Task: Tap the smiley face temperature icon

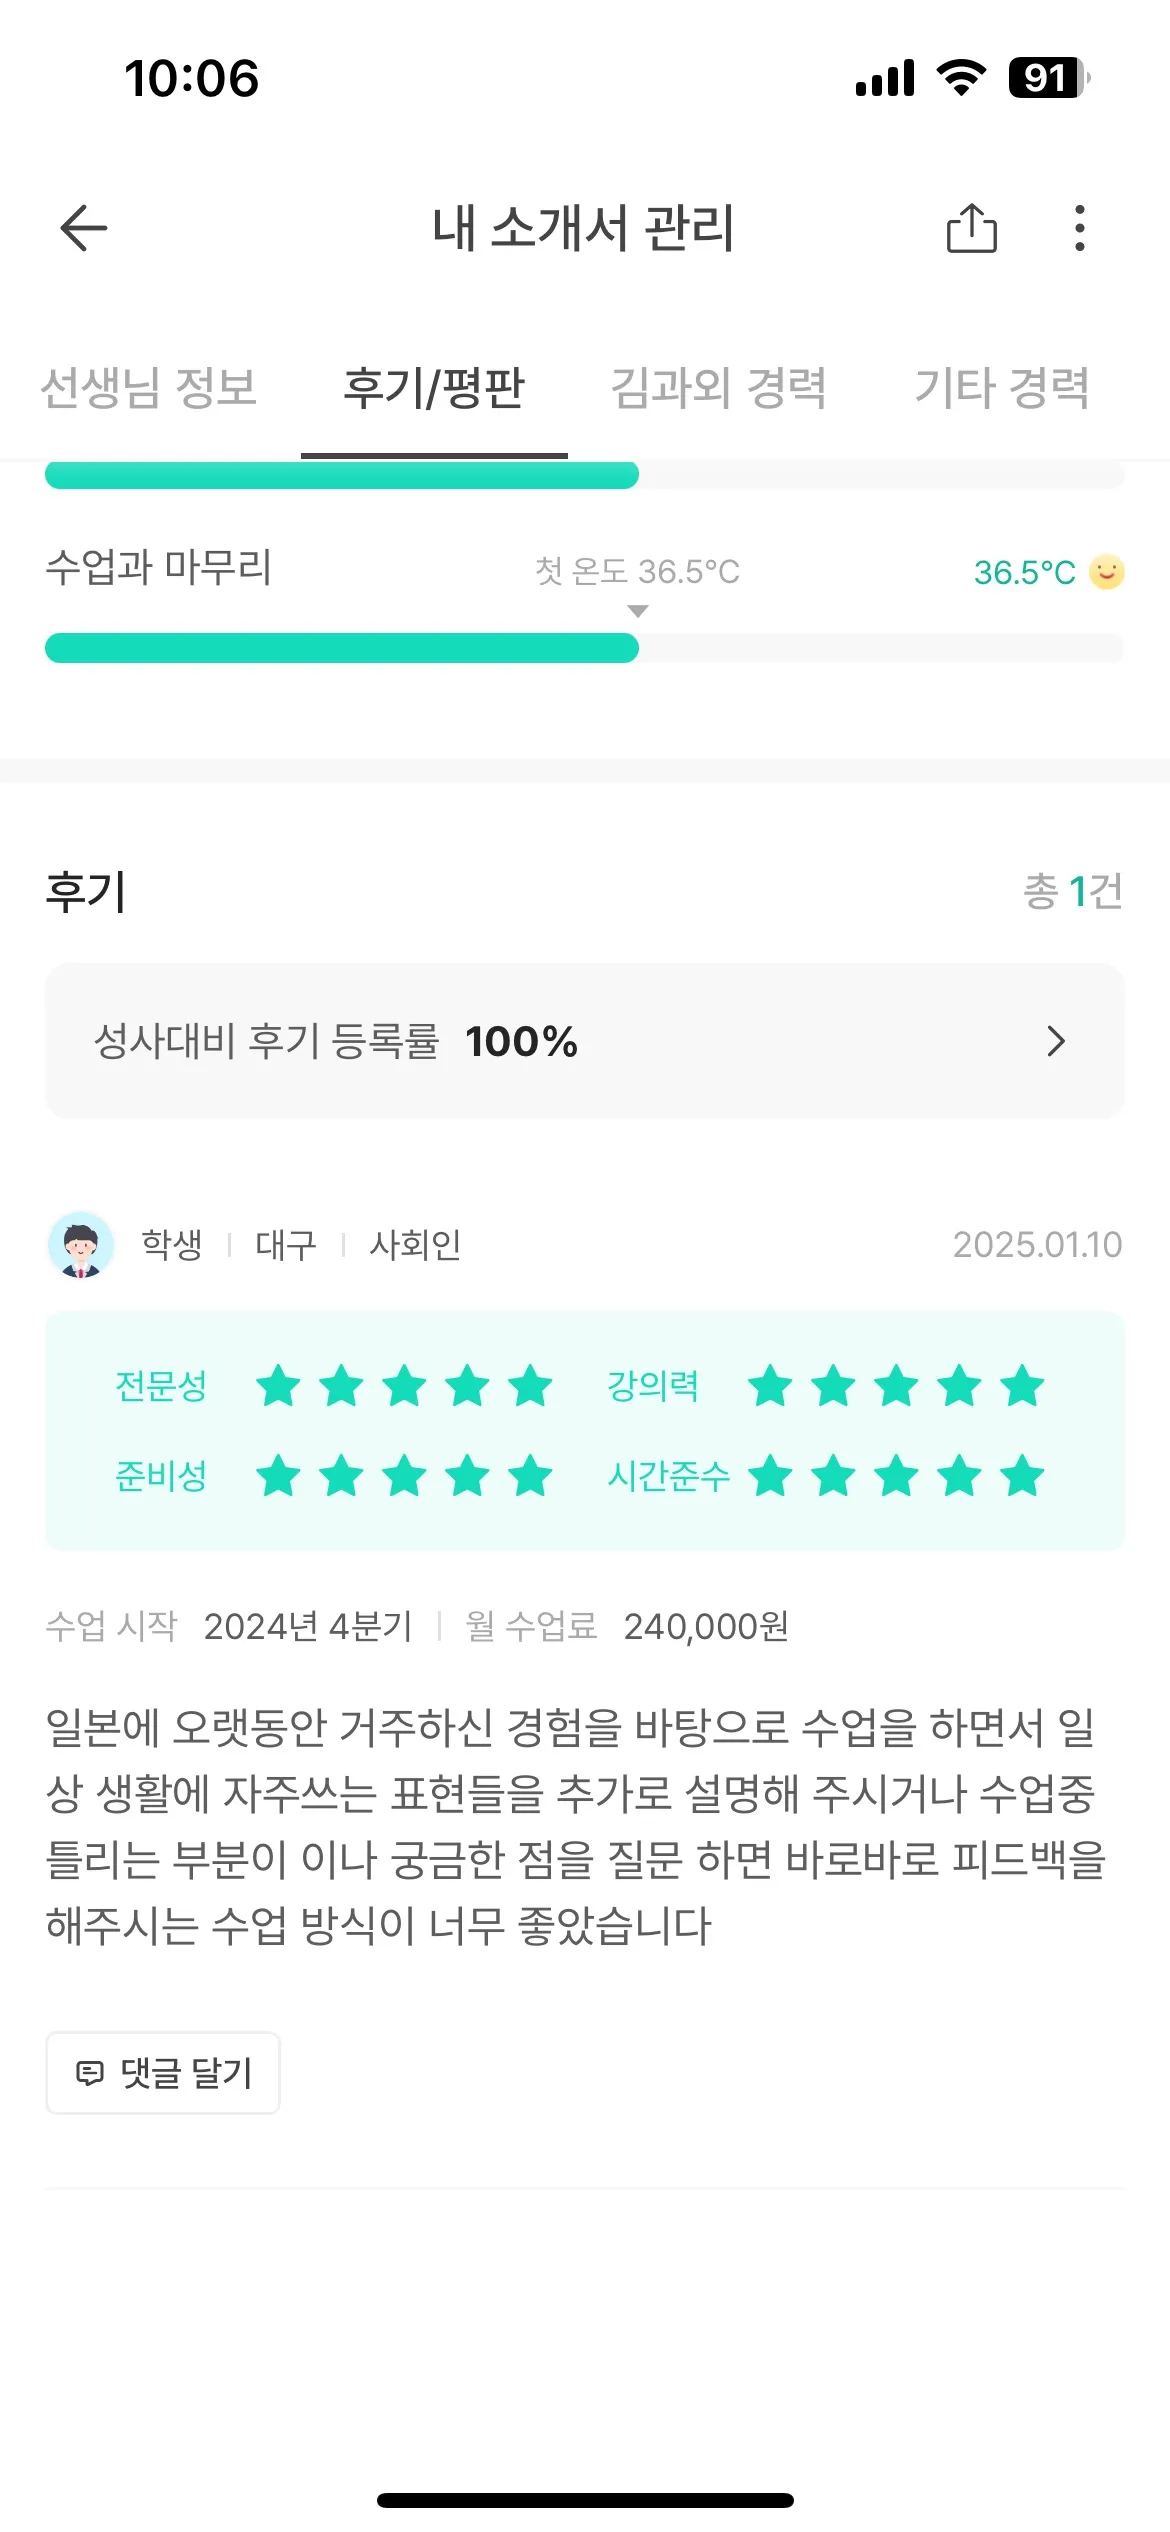Action: point(1106,572)
